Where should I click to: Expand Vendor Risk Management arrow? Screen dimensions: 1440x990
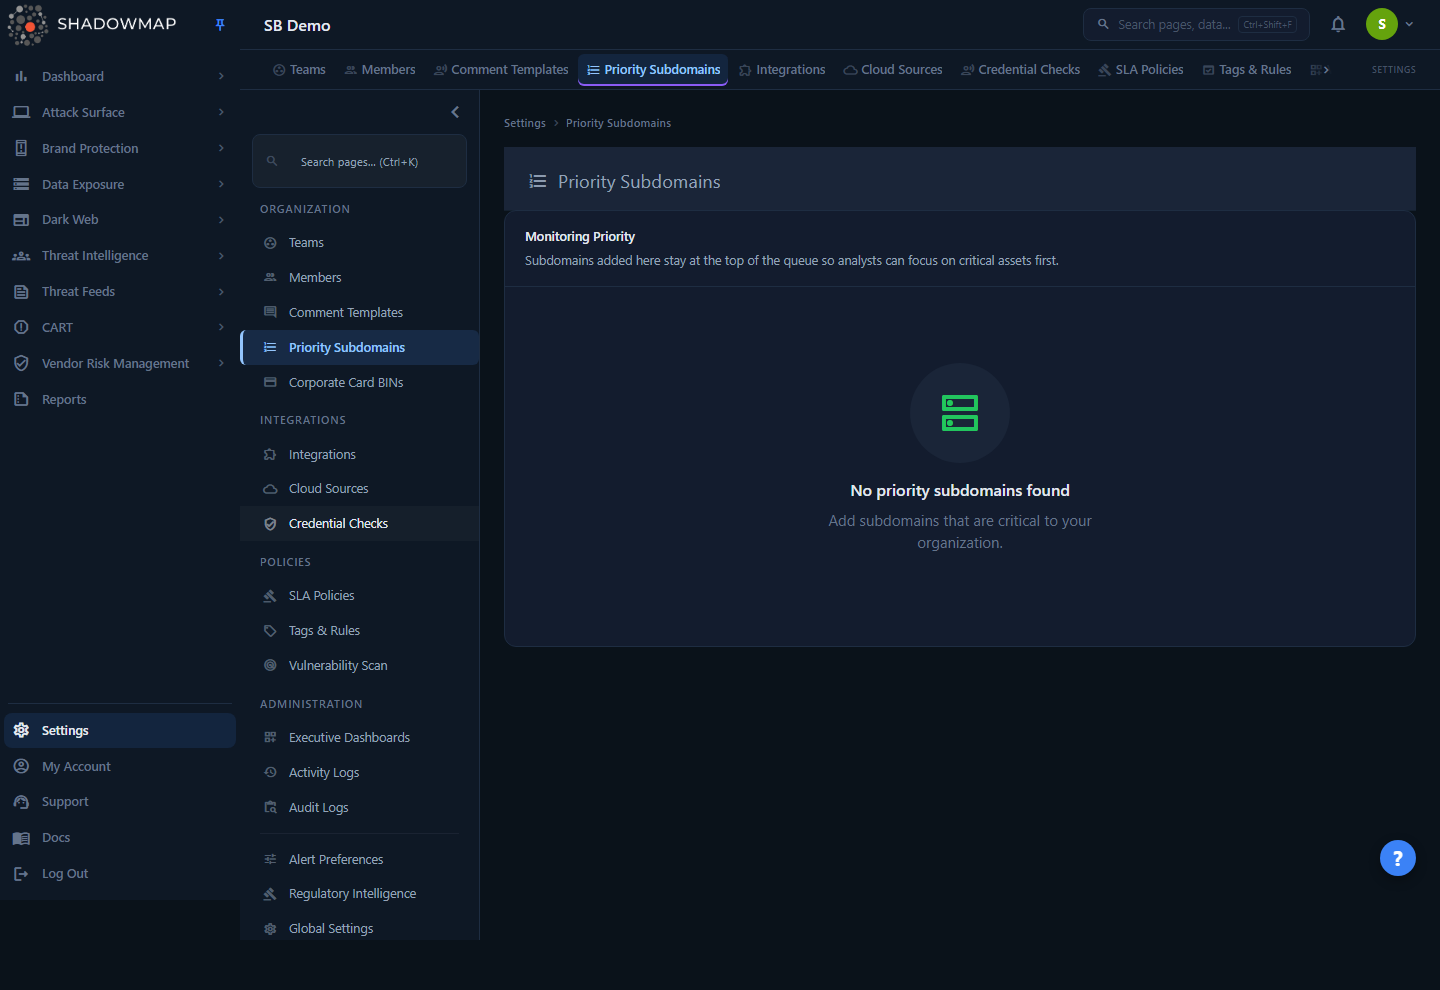[221, 363]
